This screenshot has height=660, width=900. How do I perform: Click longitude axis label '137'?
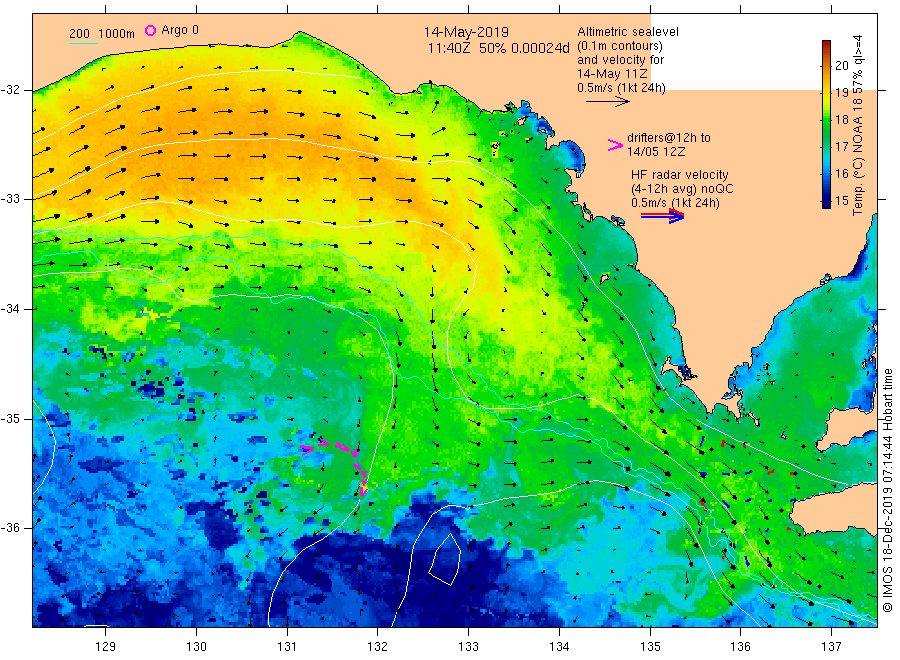pyautogui.click(x=831, y=647)
